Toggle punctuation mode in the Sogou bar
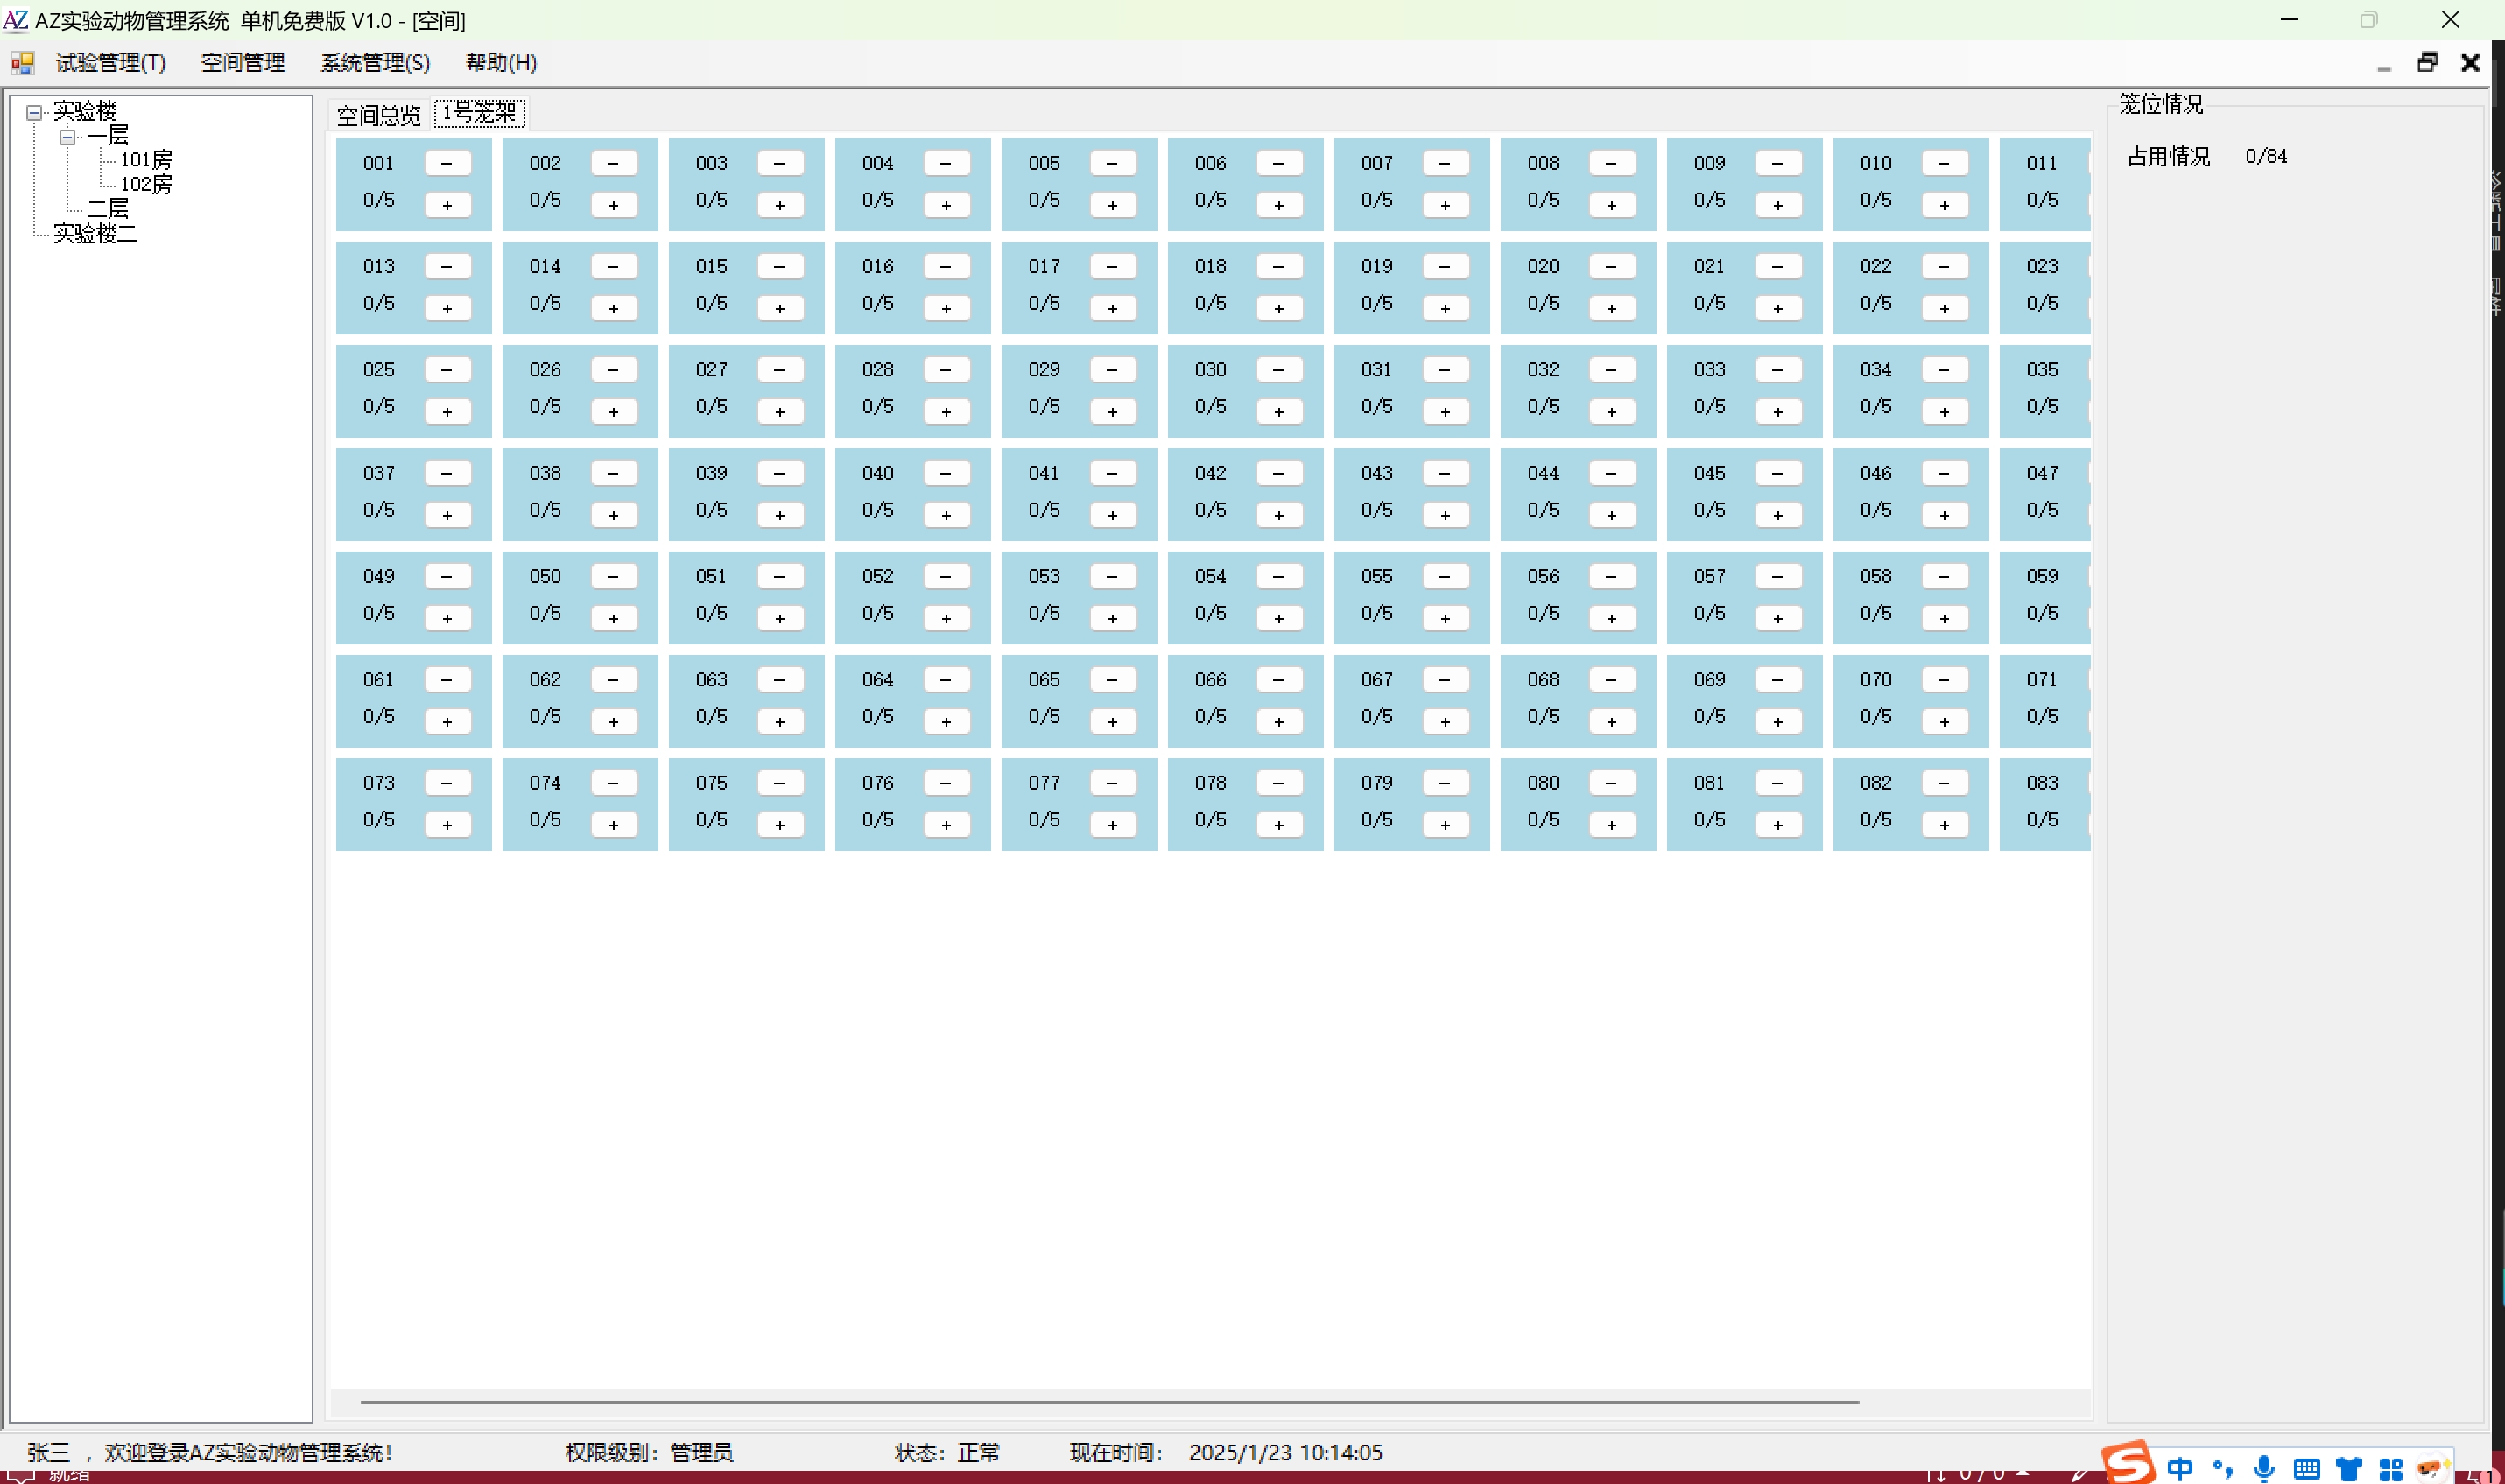Image resolution: width=2505 pixels, height=1484 pixels. [2222, 1468]
